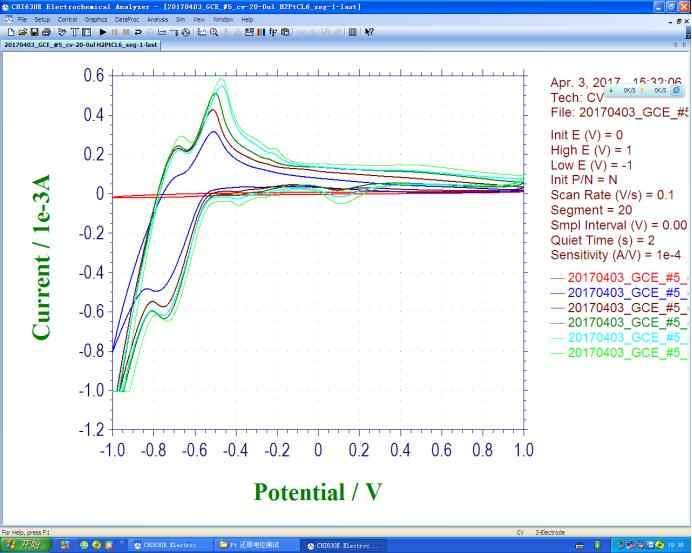Open the Graphics menu

[96, 19]
